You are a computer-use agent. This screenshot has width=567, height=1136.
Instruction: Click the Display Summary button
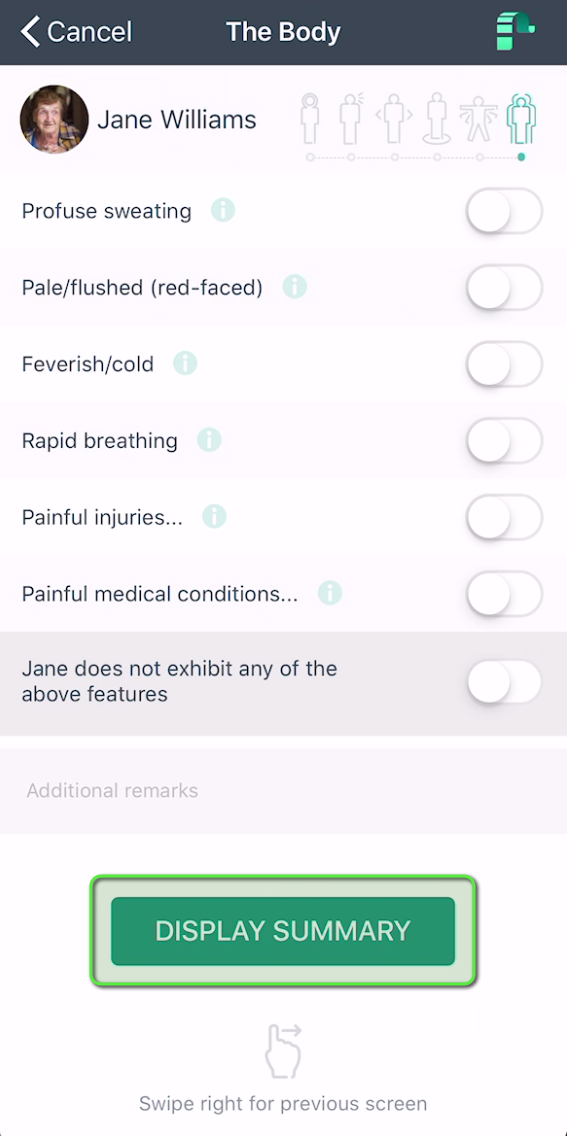click(x=283, y=931)
